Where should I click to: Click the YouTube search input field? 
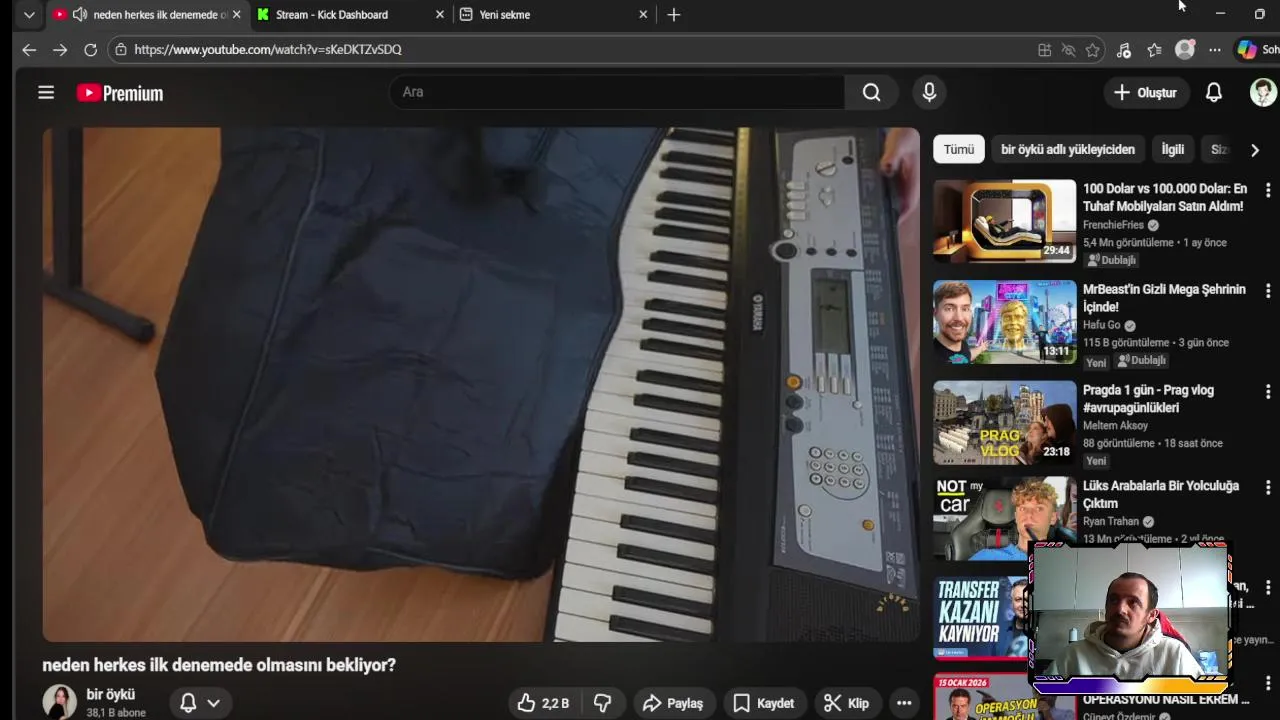coord(617,92)
